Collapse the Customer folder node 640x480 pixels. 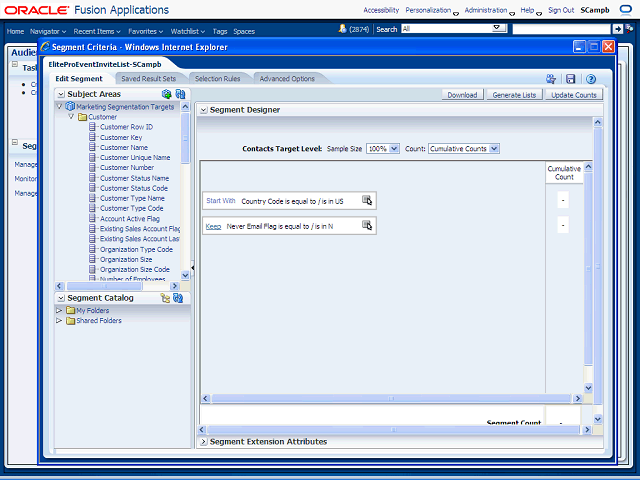(x=71, y=117)
